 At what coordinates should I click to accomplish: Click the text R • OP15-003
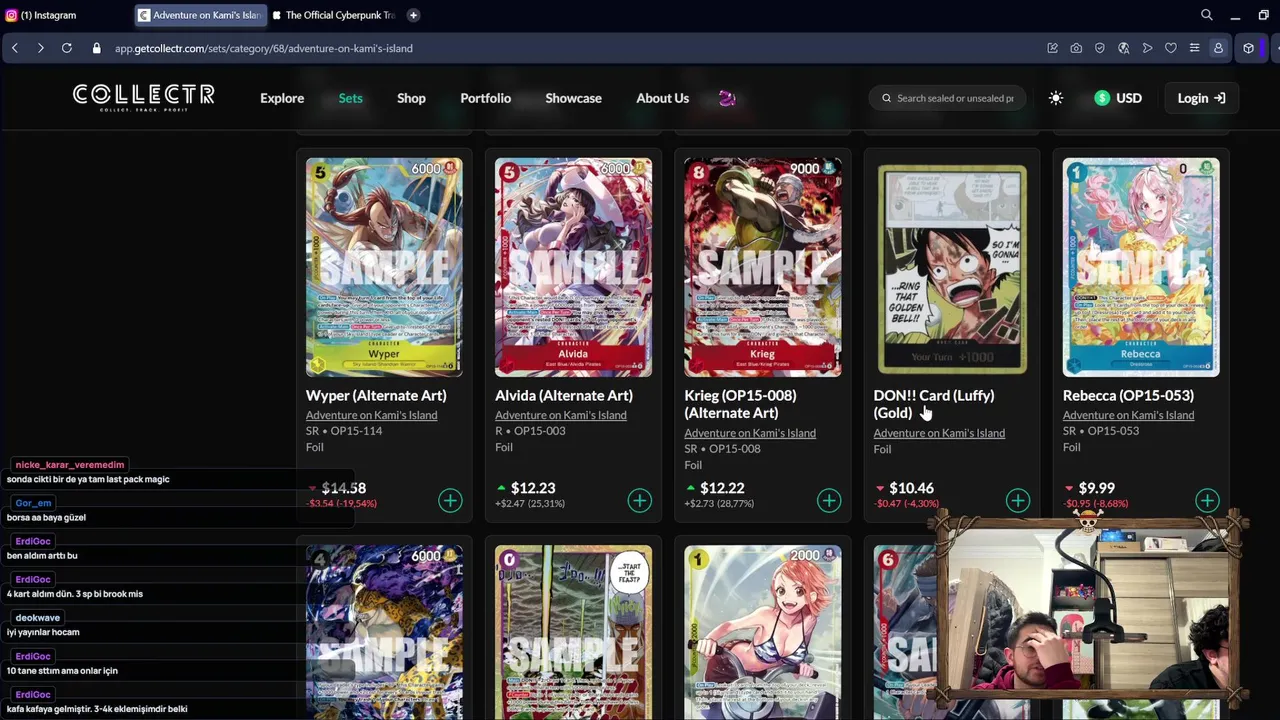click(530, 431)
